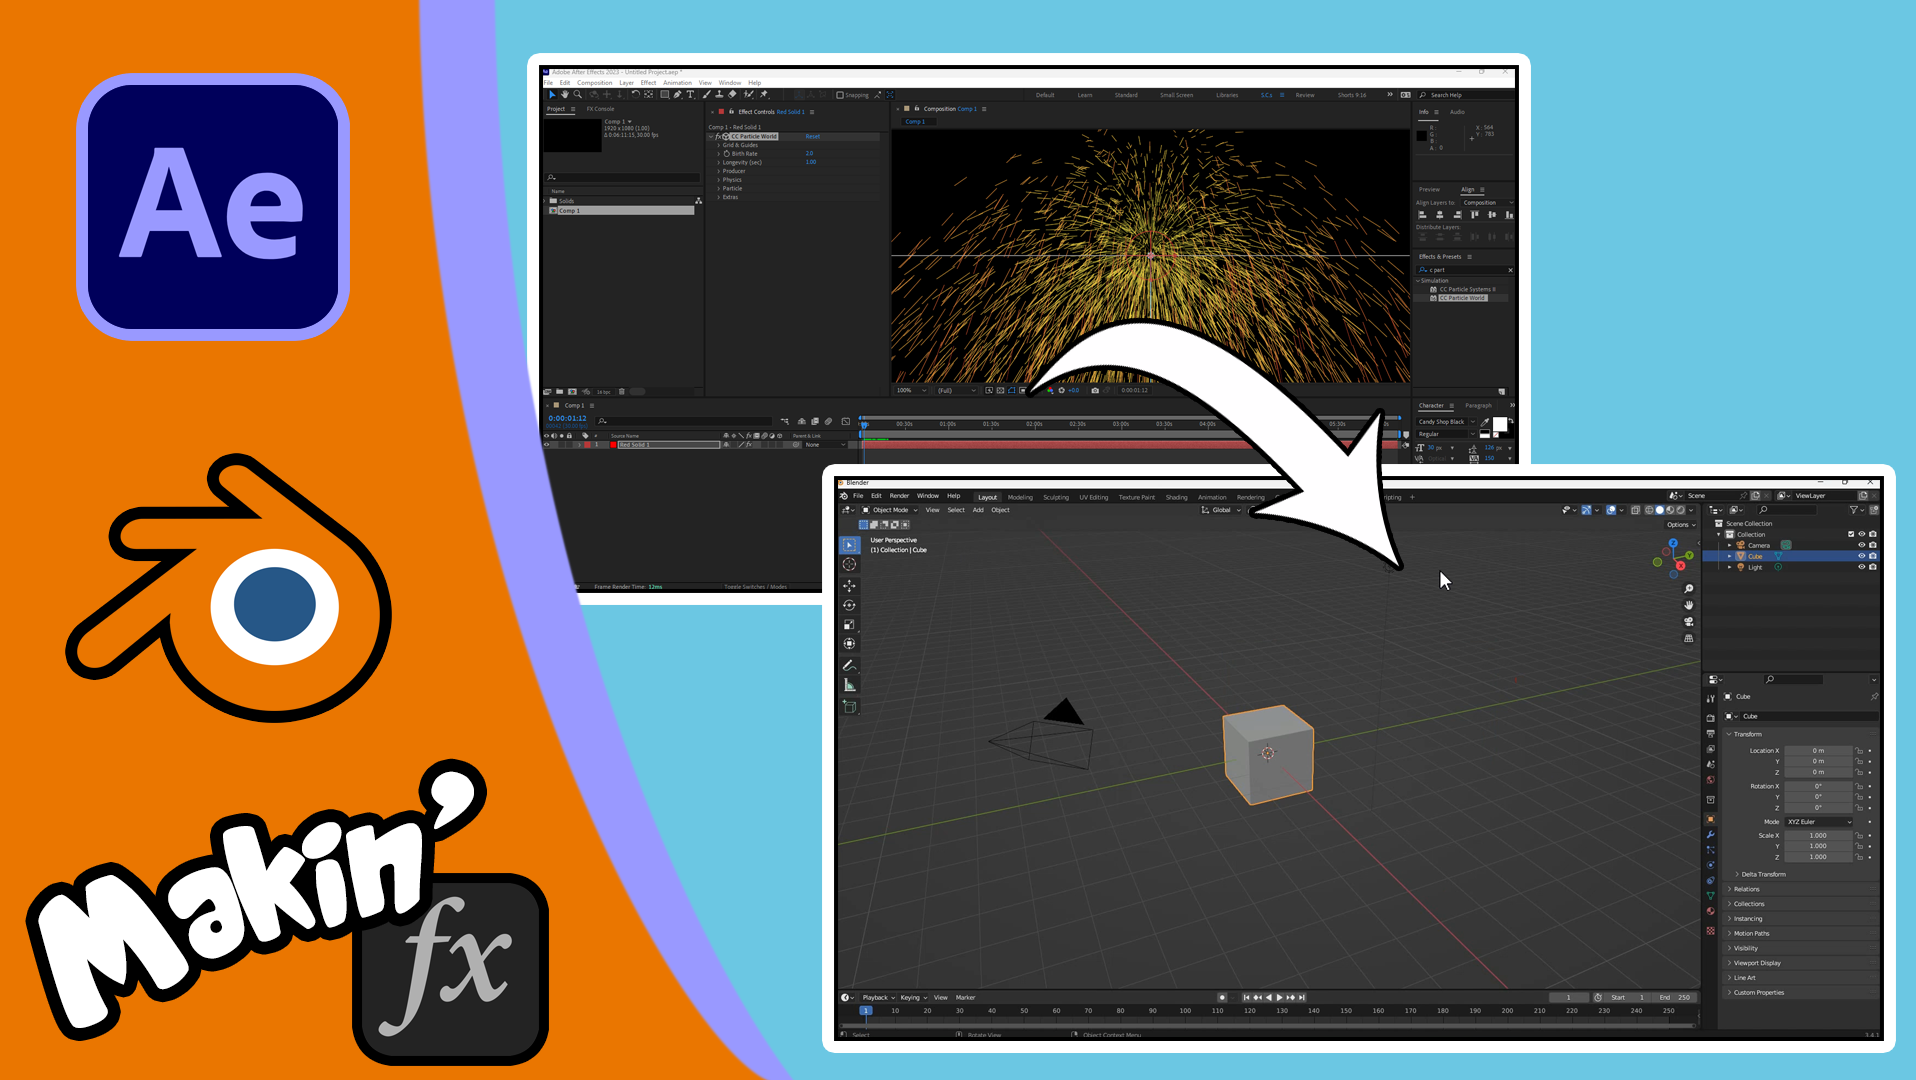
Task: Expand Motion Paths panel
Action: pyautogui.click(x=1801, y=934)
